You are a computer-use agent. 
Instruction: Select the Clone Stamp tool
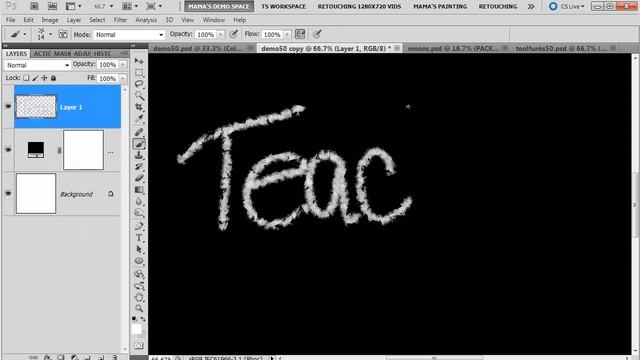click(139, 155)
